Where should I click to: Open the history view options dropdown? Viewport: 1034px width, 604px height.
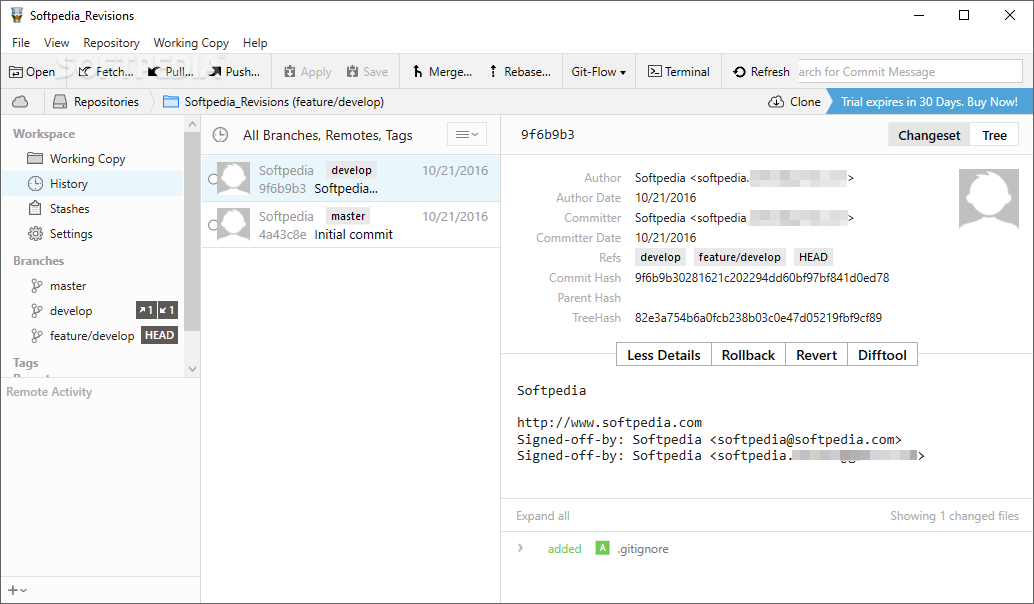(467, 135)
